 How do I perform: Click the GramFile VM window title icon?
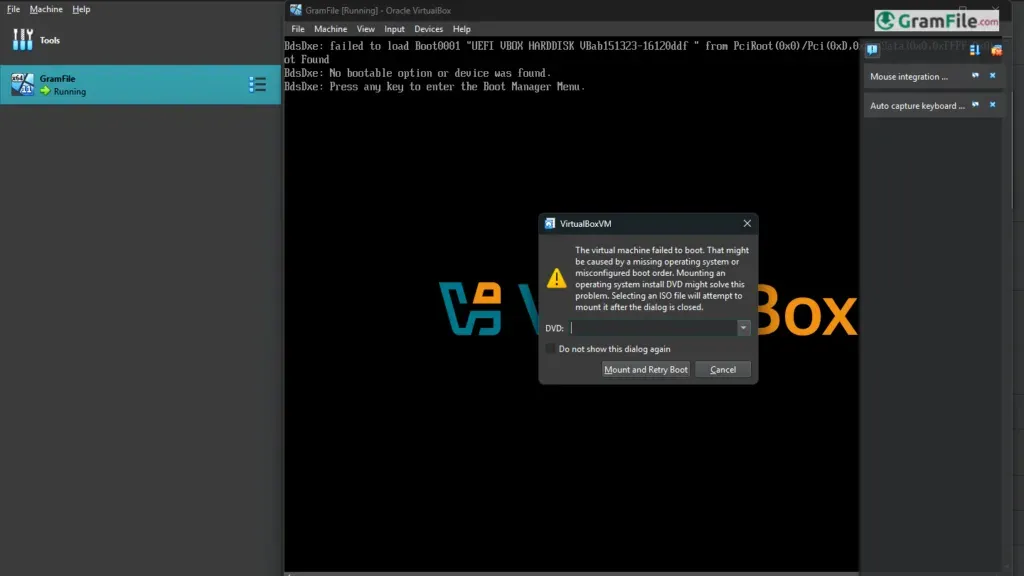point(296,10)
